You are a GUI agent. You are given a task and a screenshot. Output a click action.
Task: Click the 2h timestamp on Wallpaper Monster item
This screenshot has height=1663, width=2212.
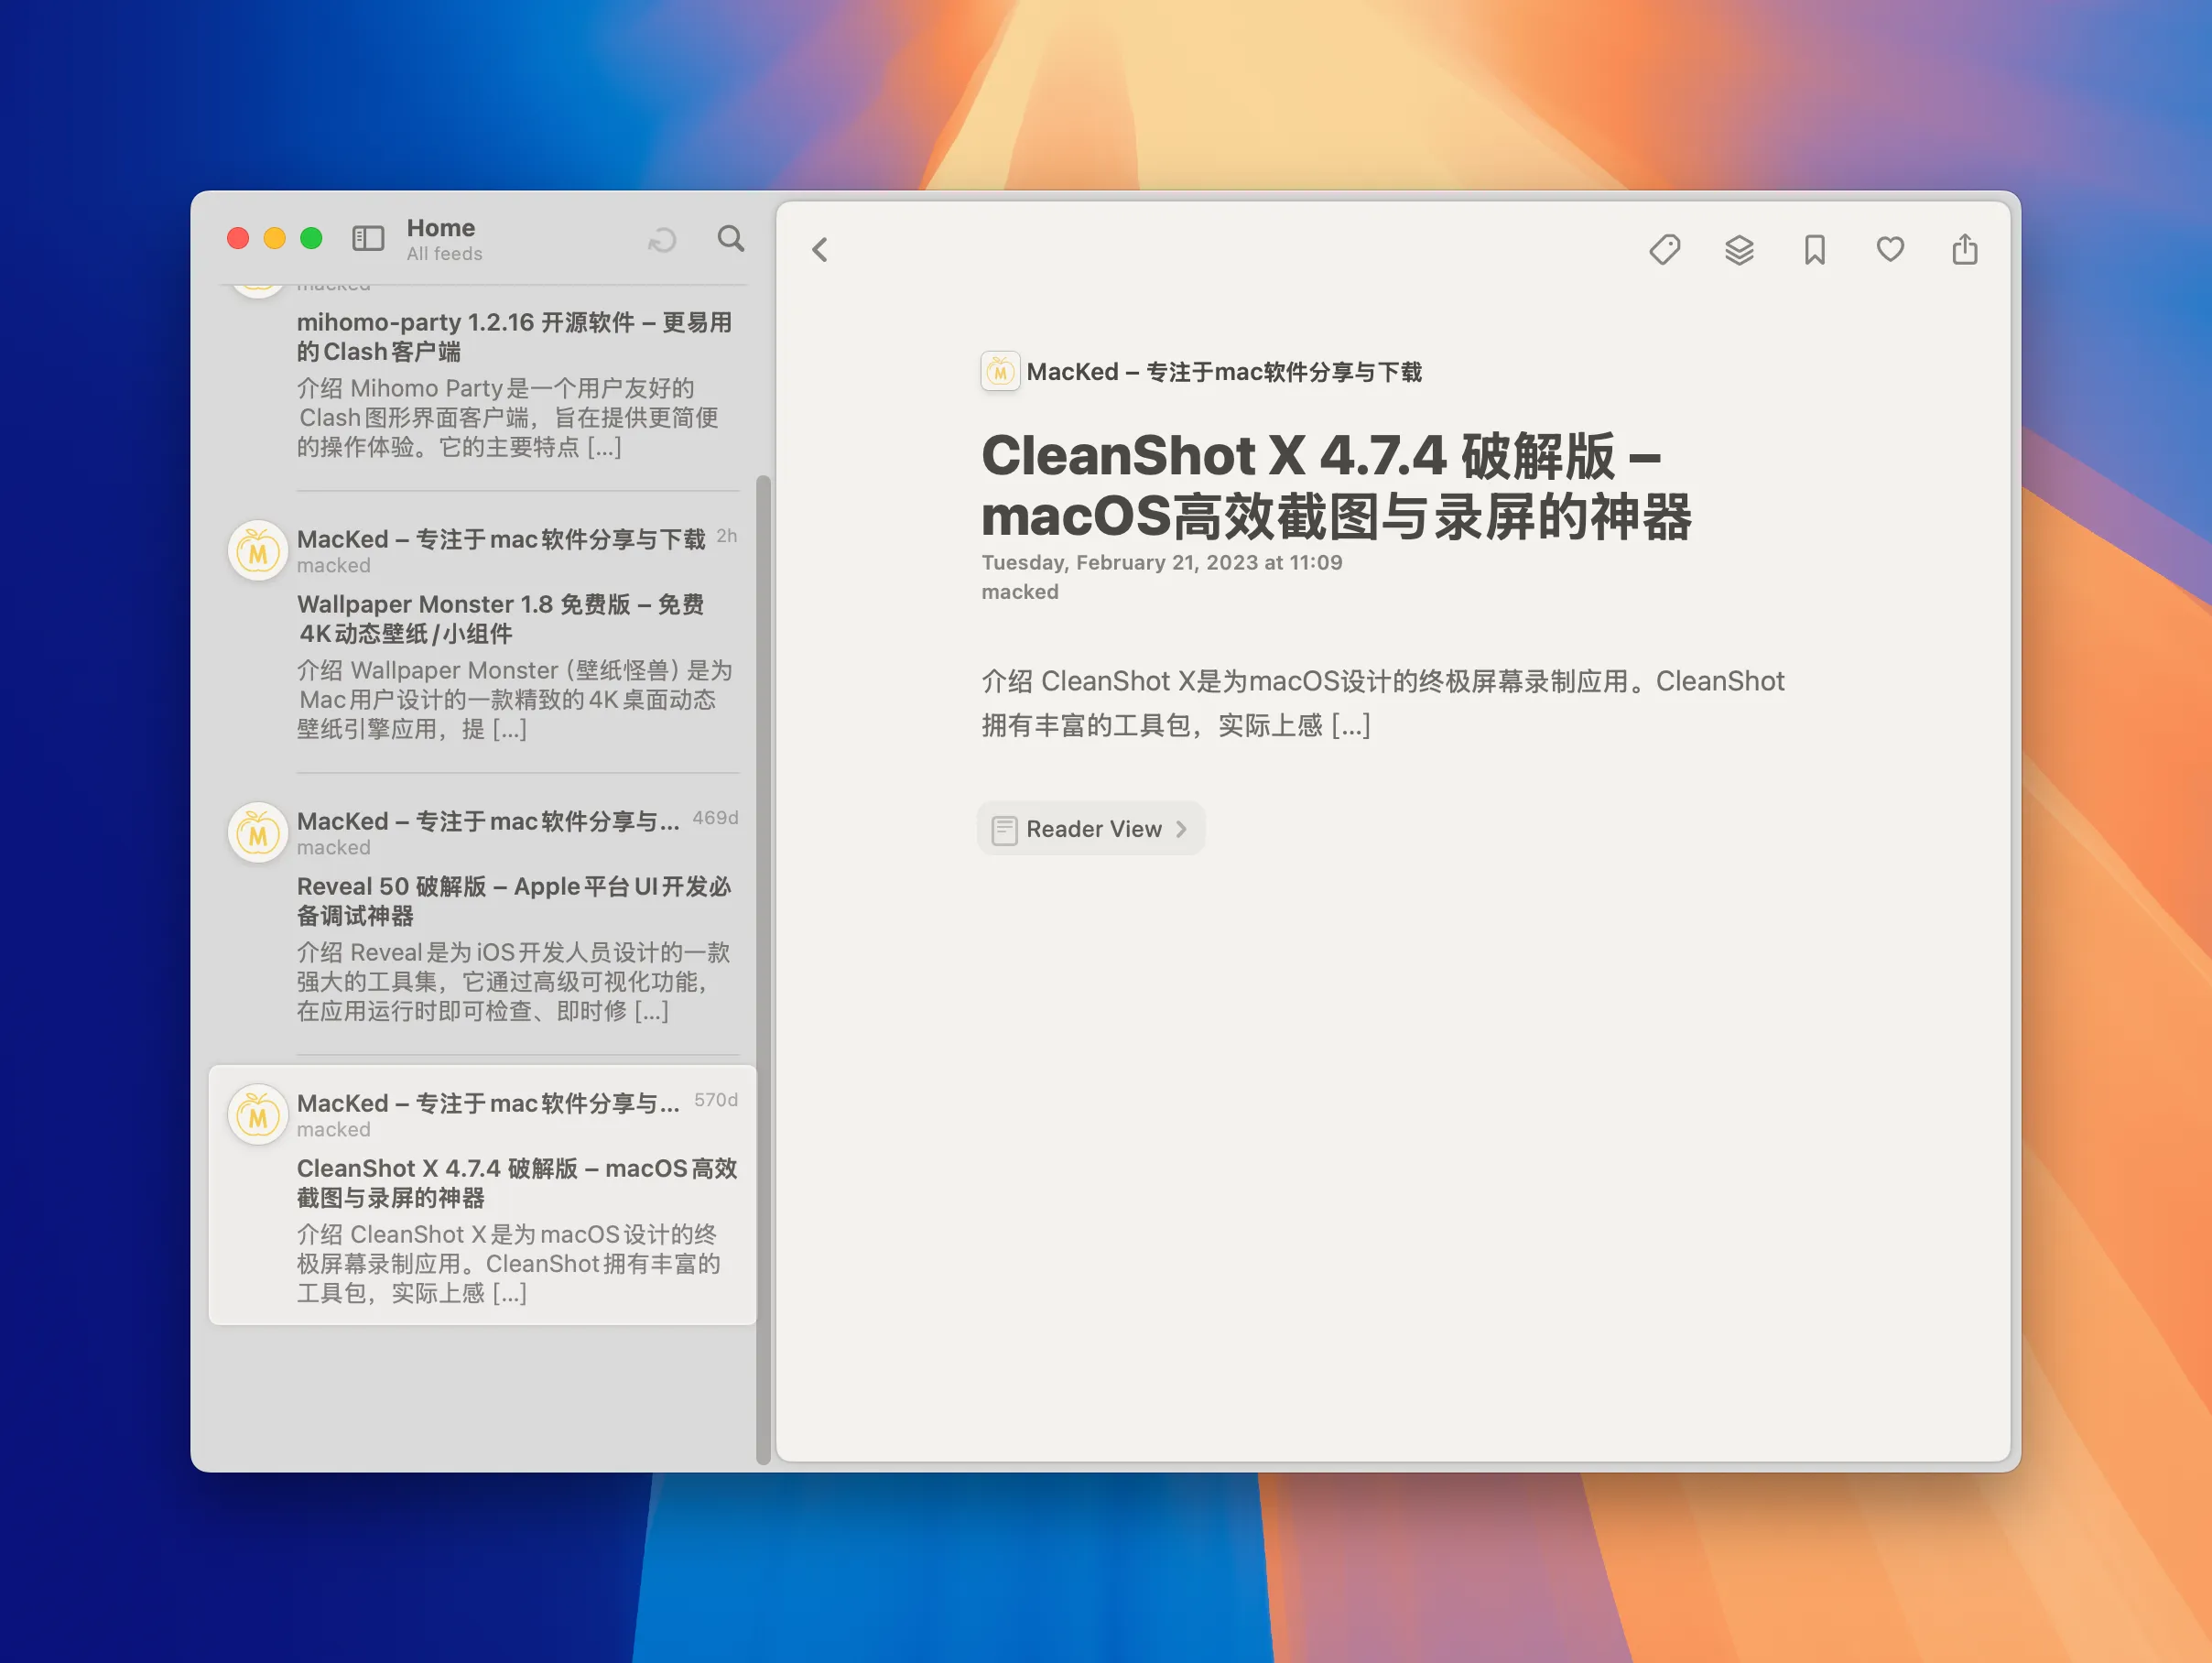pyautogui.click(x=727, y=536)
